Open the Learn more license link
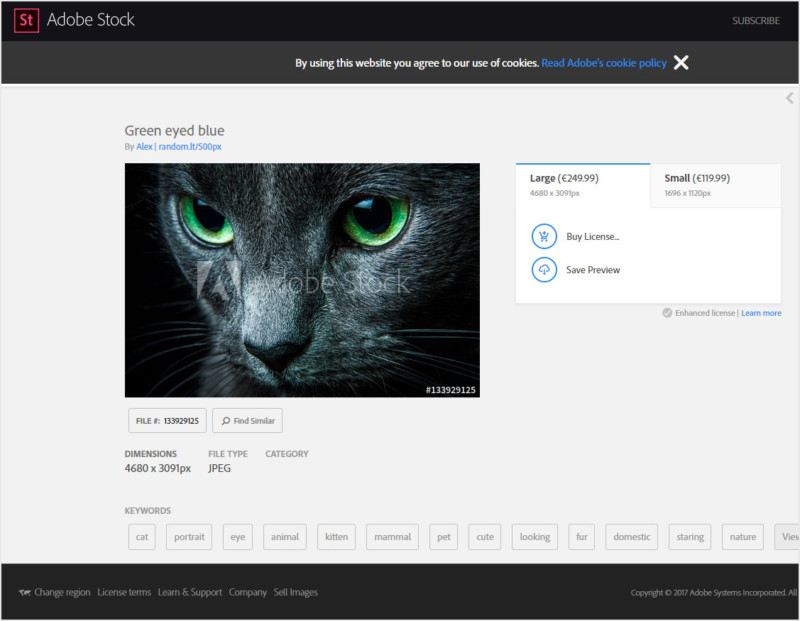Image resolution: width=800 pixels, height=621 pixels. (x=761, y=313)
